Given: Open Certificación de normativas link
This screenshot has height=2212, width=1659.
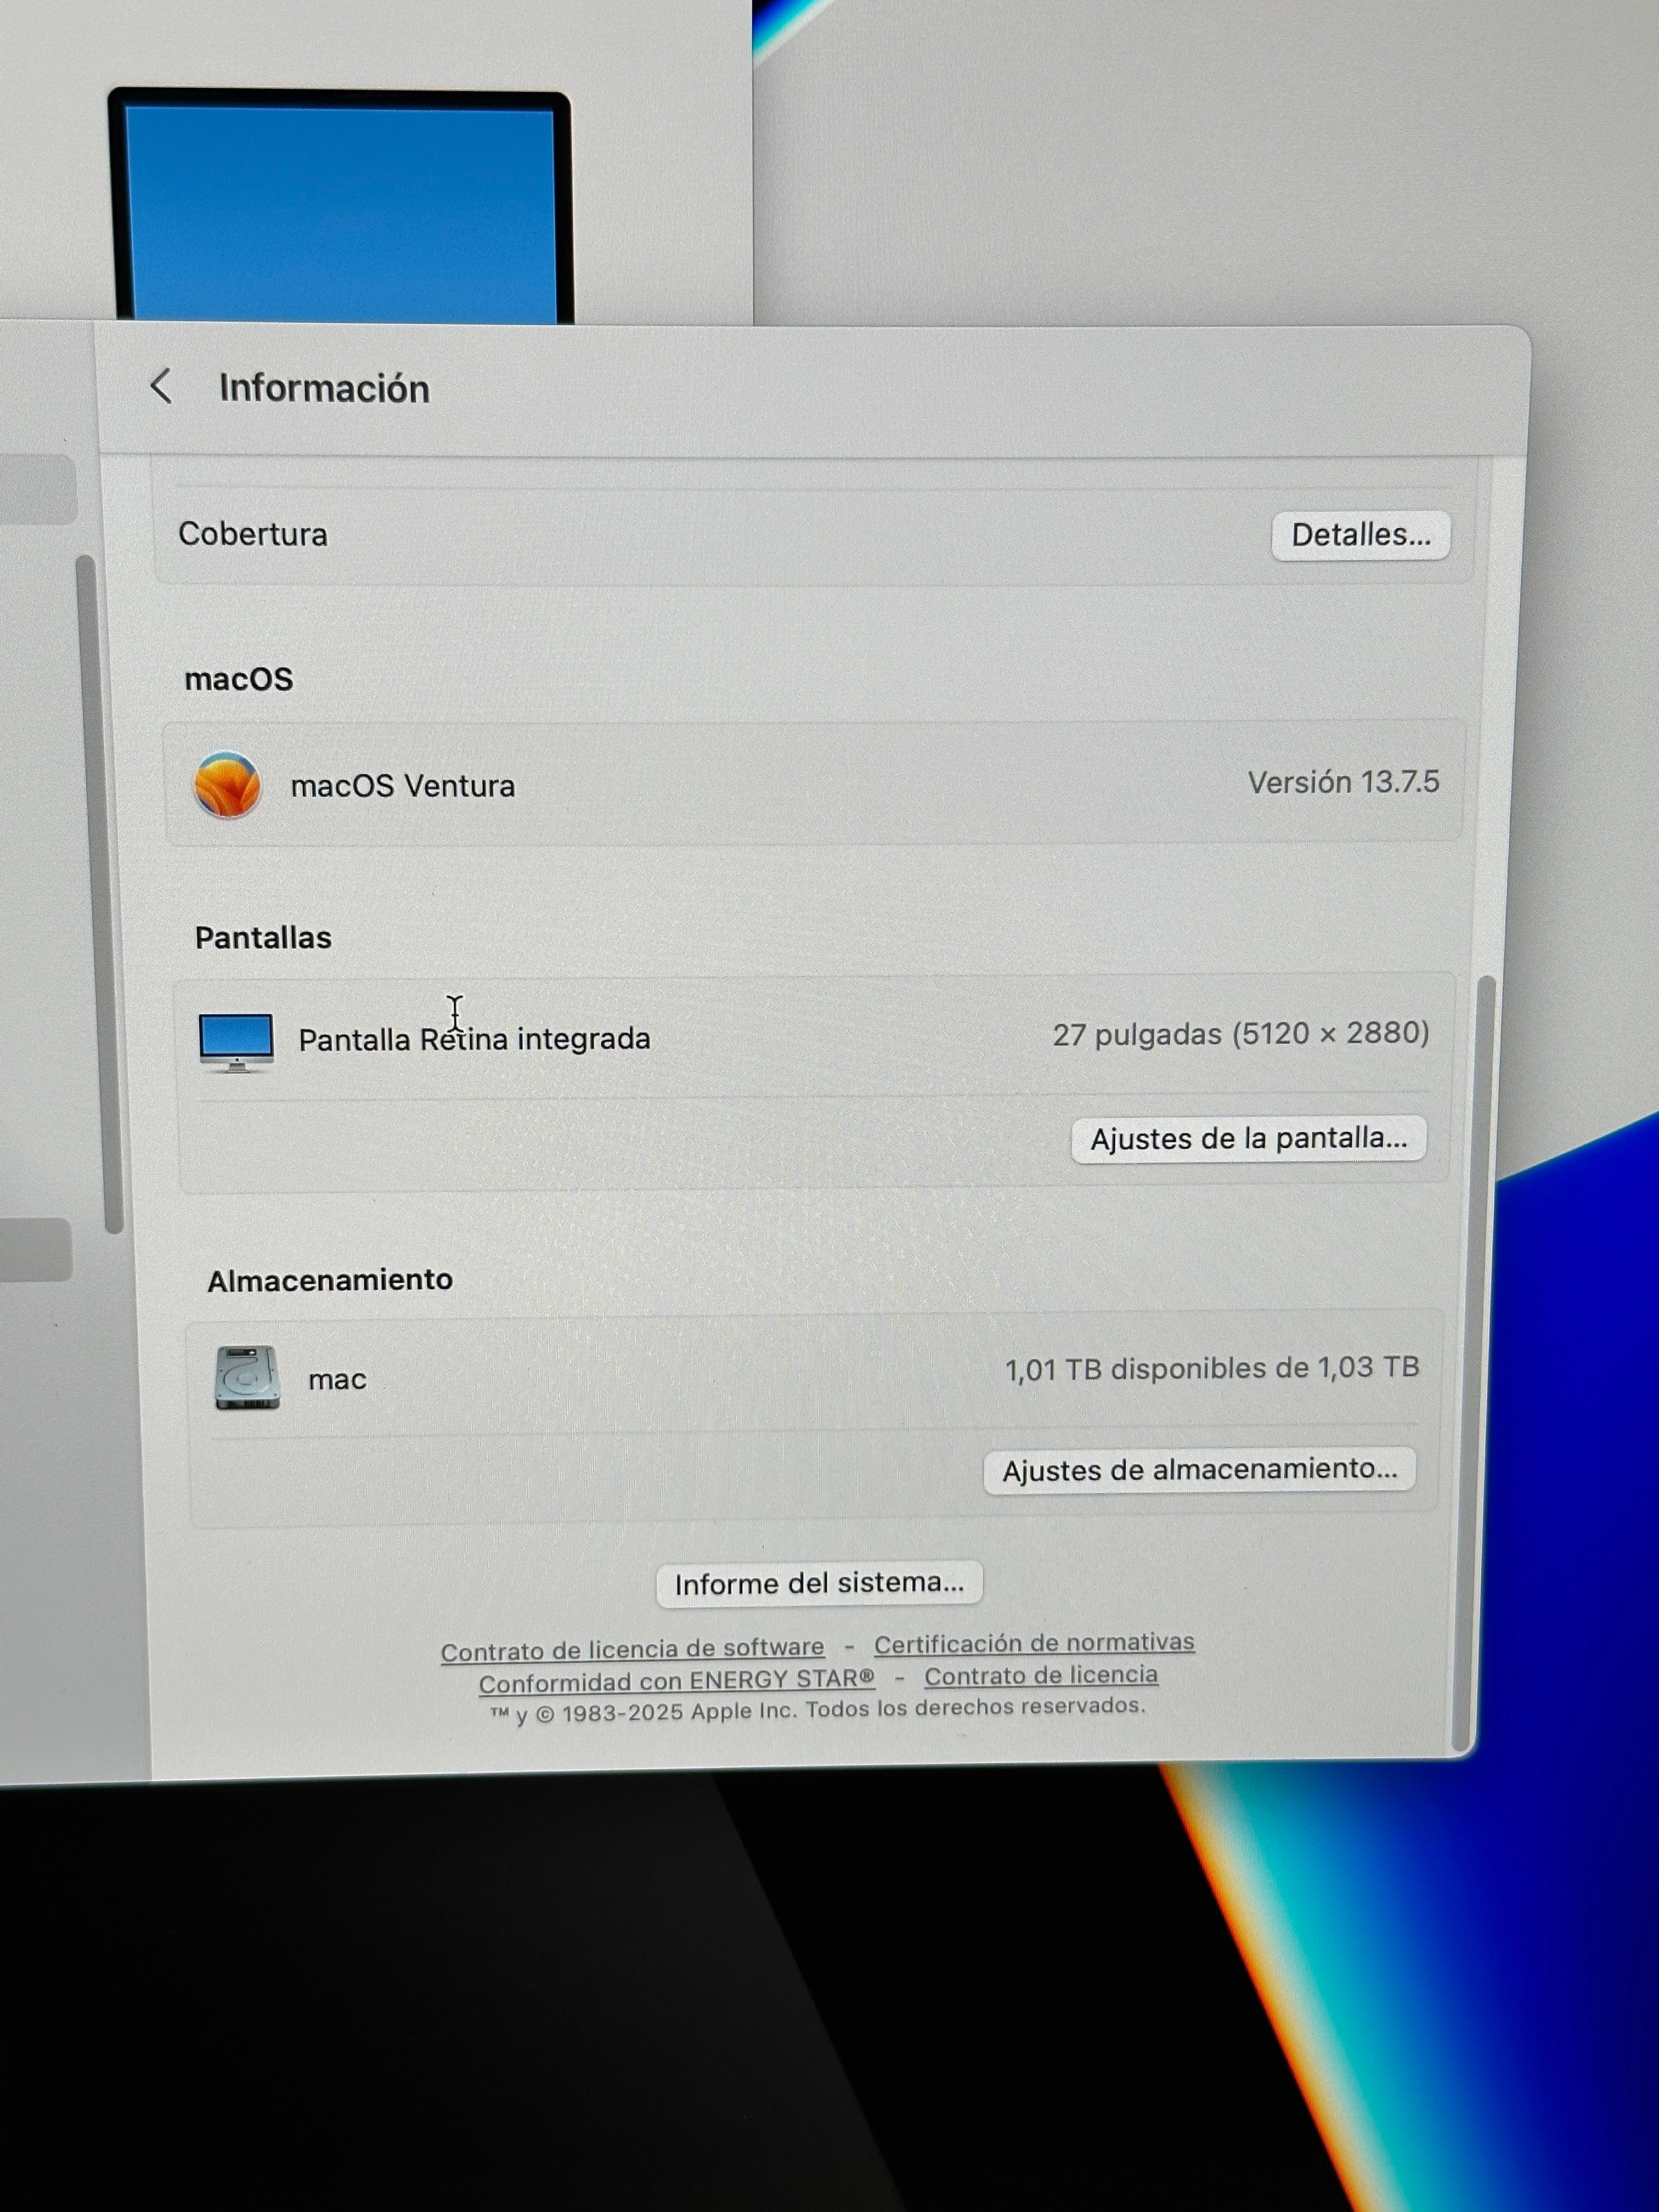Looking at the screenshot, I should pyautogui.click(x=1034, y=1643).
